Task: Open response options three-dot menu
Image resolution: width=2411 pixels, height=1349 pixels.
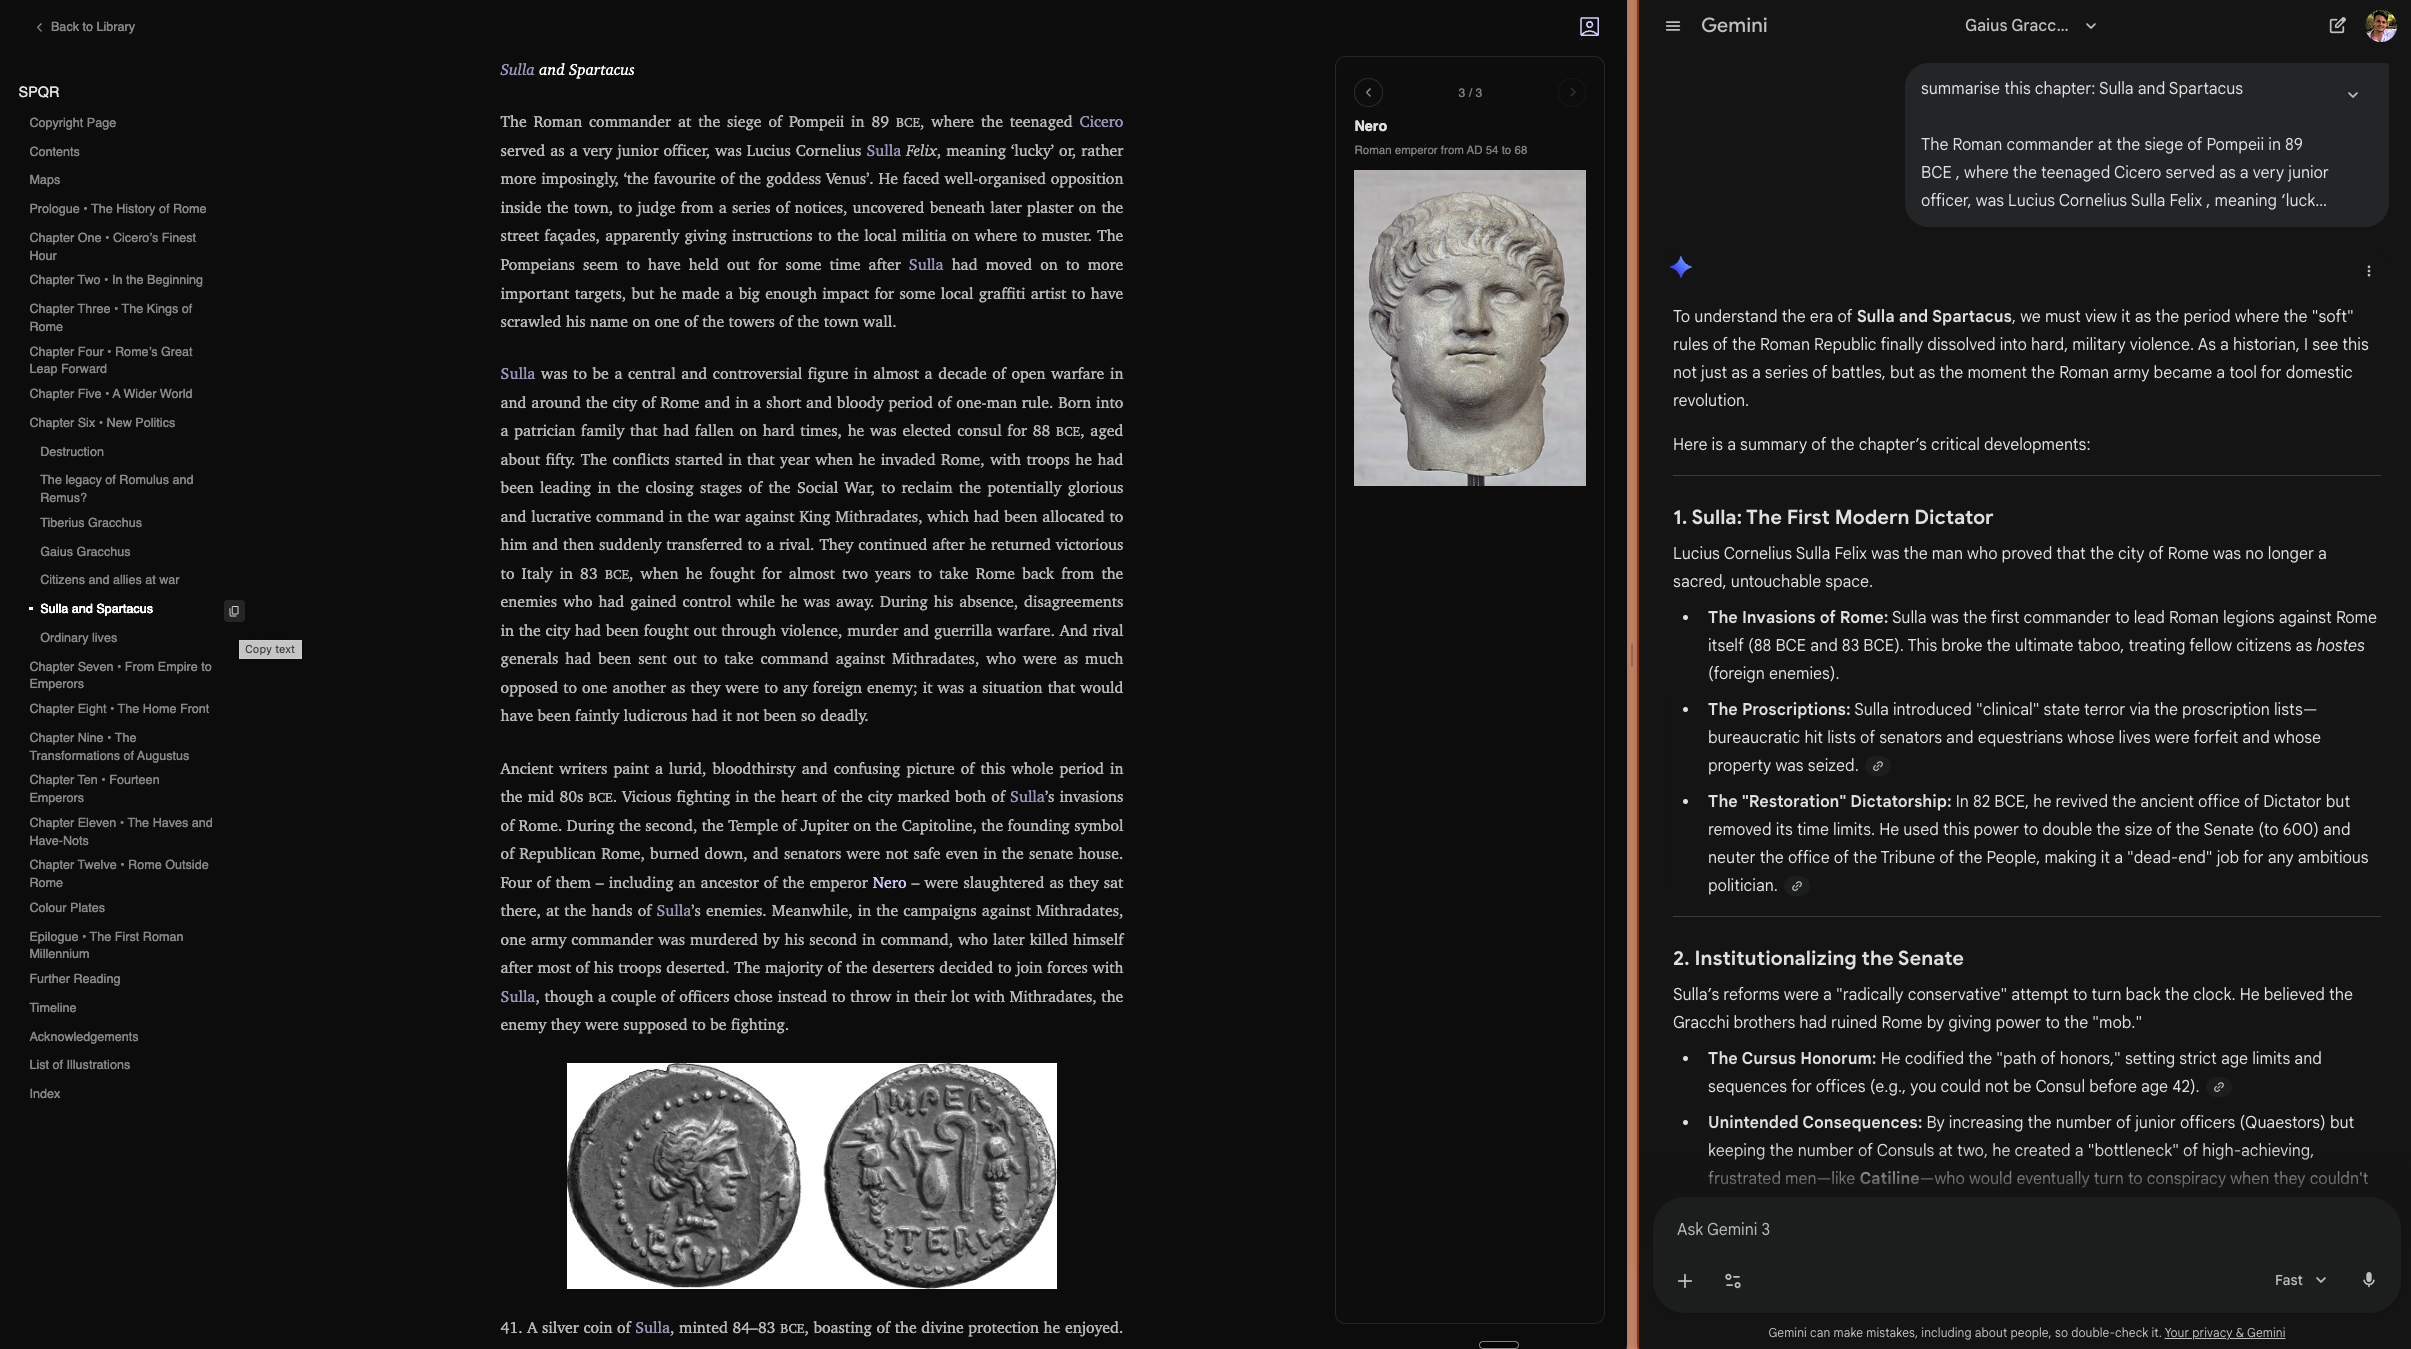Action: point(2368,271)
